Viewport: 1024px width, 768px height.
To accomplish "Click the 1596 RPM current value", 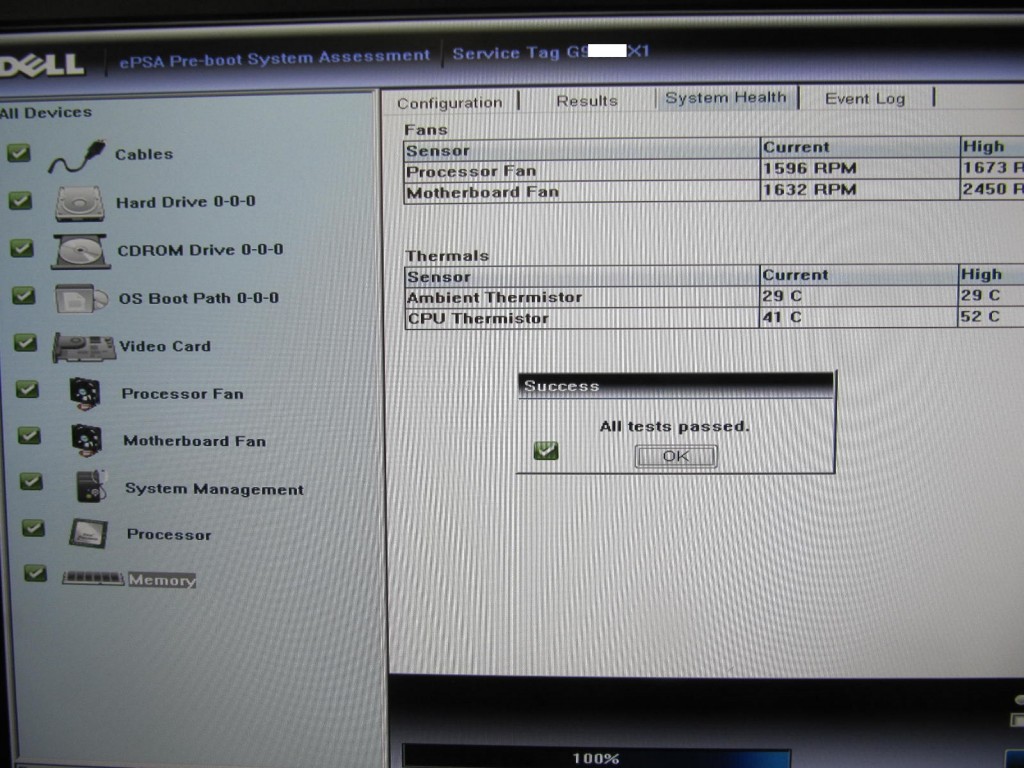I will 809,168.
